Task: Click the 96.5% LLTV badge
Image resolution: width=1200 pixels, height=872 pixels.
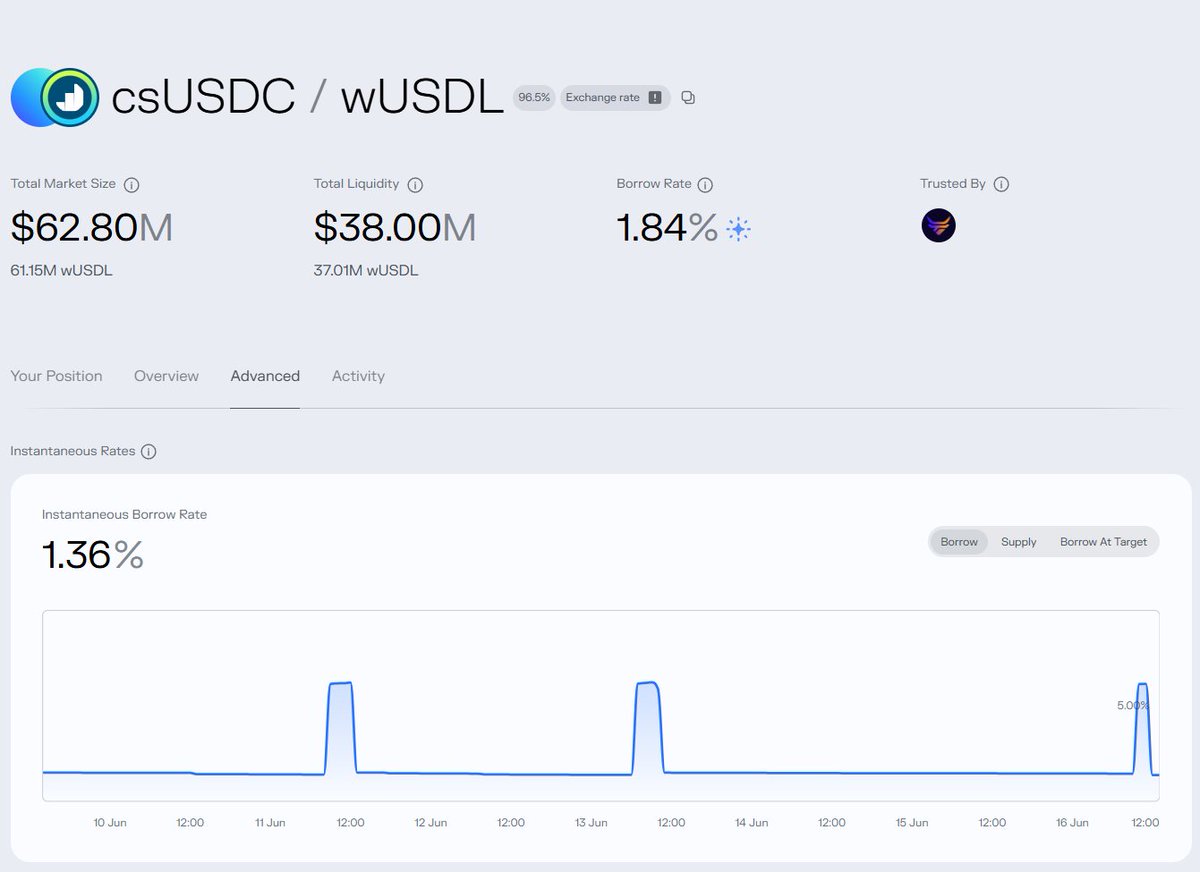Action: click(534, 98)
